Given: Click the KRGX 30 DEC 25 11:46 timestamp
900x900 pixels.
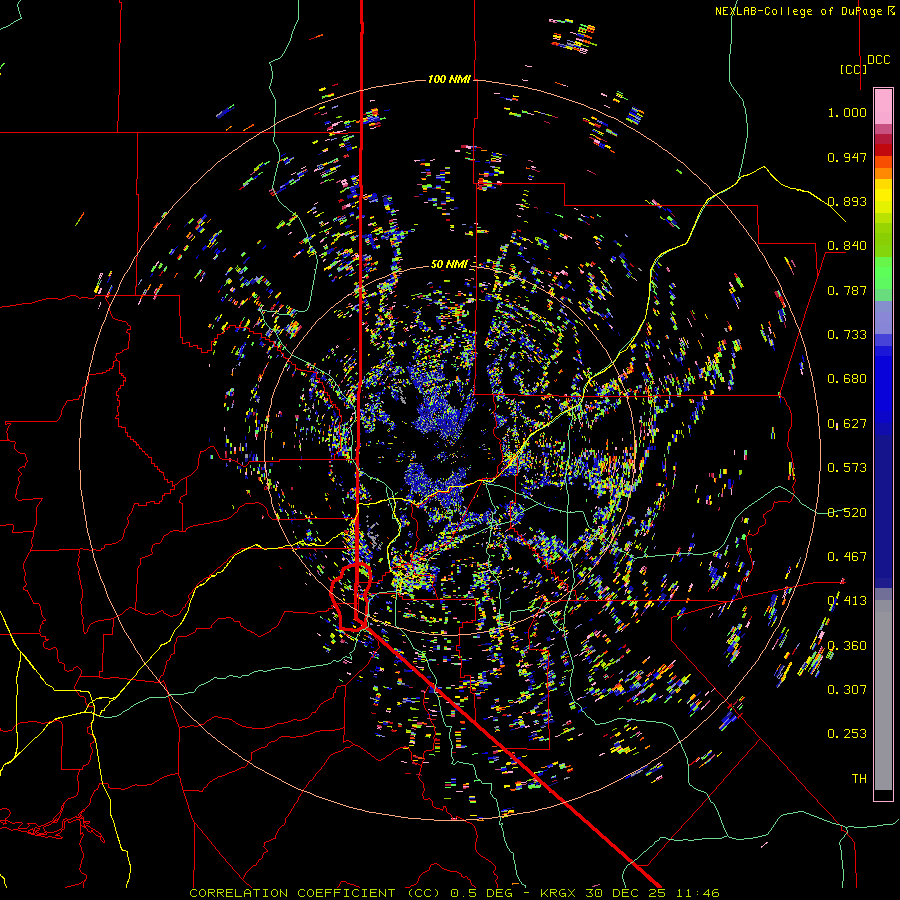Looking at the screenshot, I should tap(630, 893).
